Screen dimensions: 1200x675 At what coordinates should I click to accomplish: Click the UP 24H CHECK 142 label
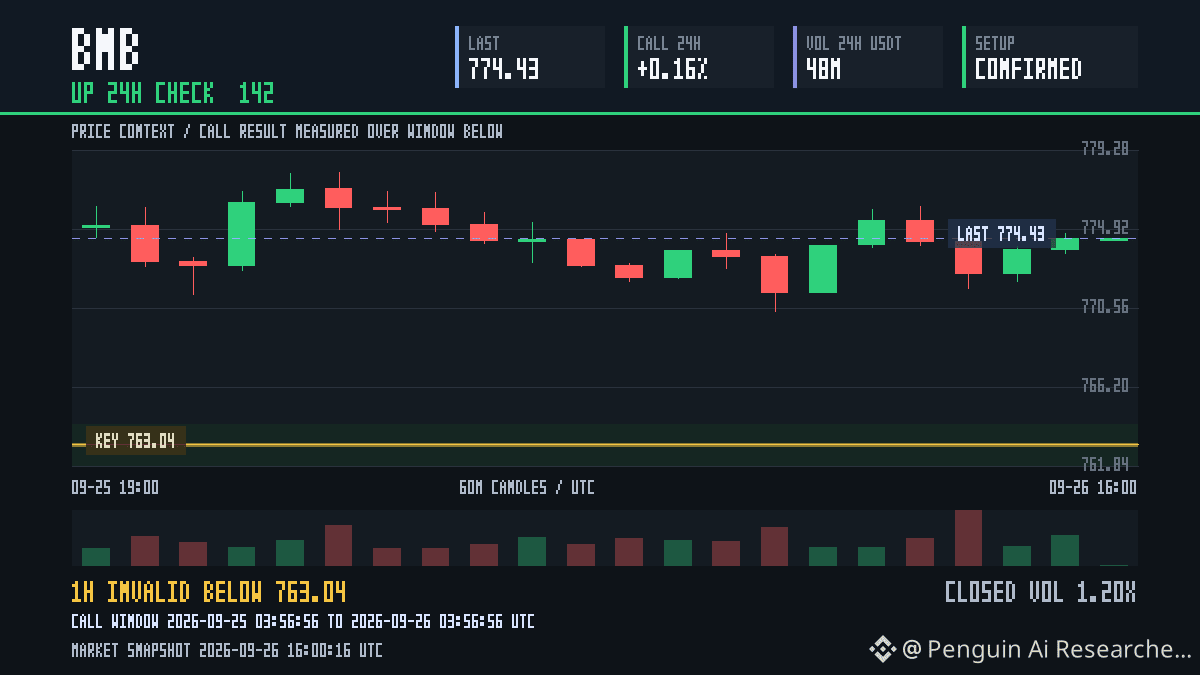point(172,94)
